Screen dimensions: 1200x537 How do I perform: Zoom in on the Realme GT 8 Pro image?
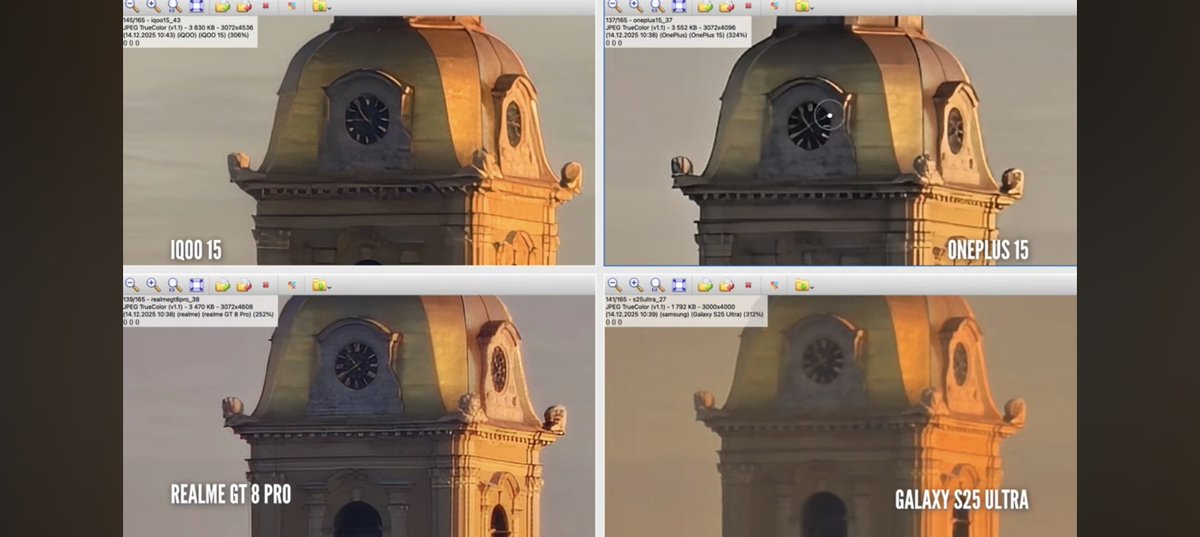click(154, 285)
